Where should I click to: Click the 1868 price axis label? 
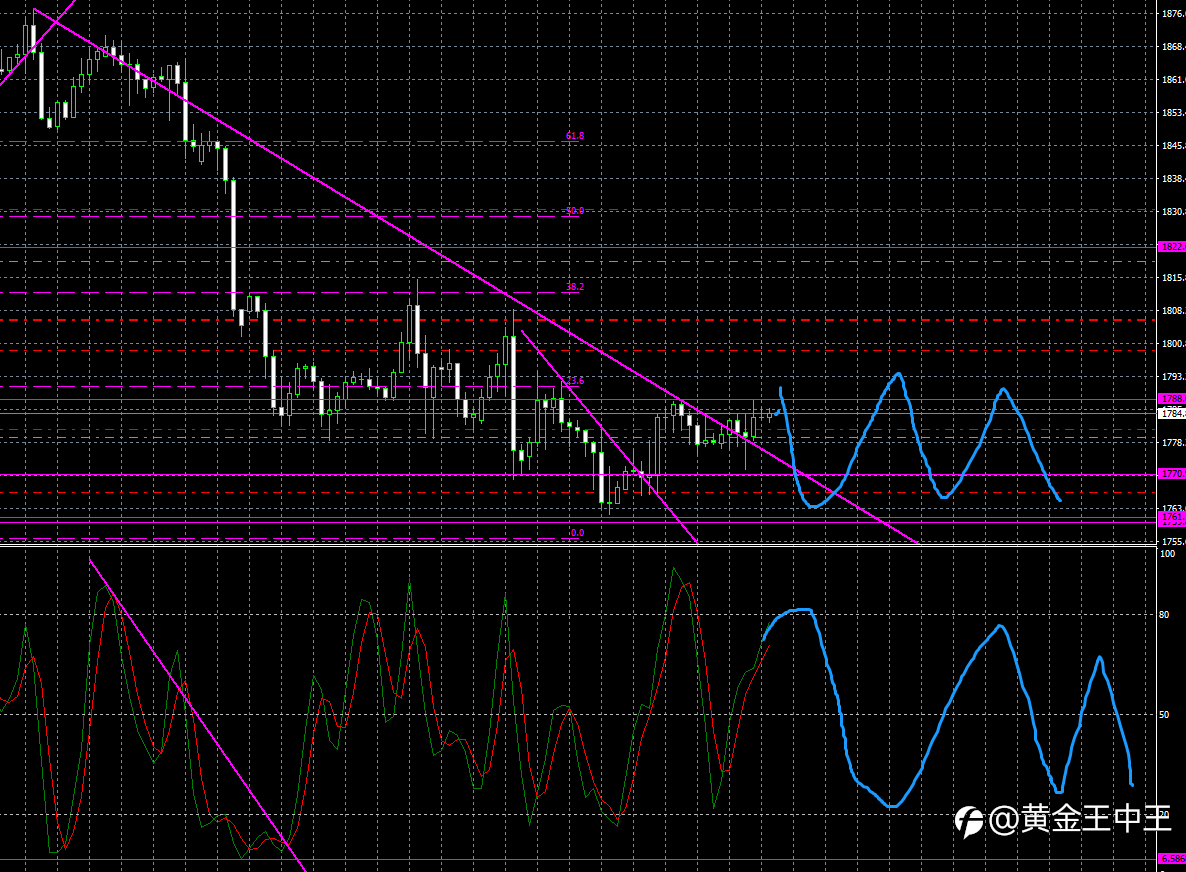pos(1173,47)
